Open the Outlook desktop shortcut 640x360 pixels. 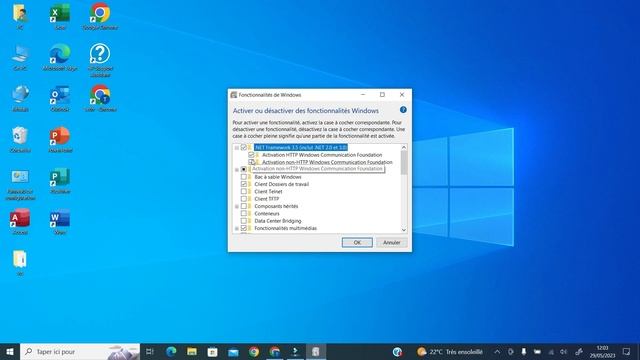pos(60,98)
